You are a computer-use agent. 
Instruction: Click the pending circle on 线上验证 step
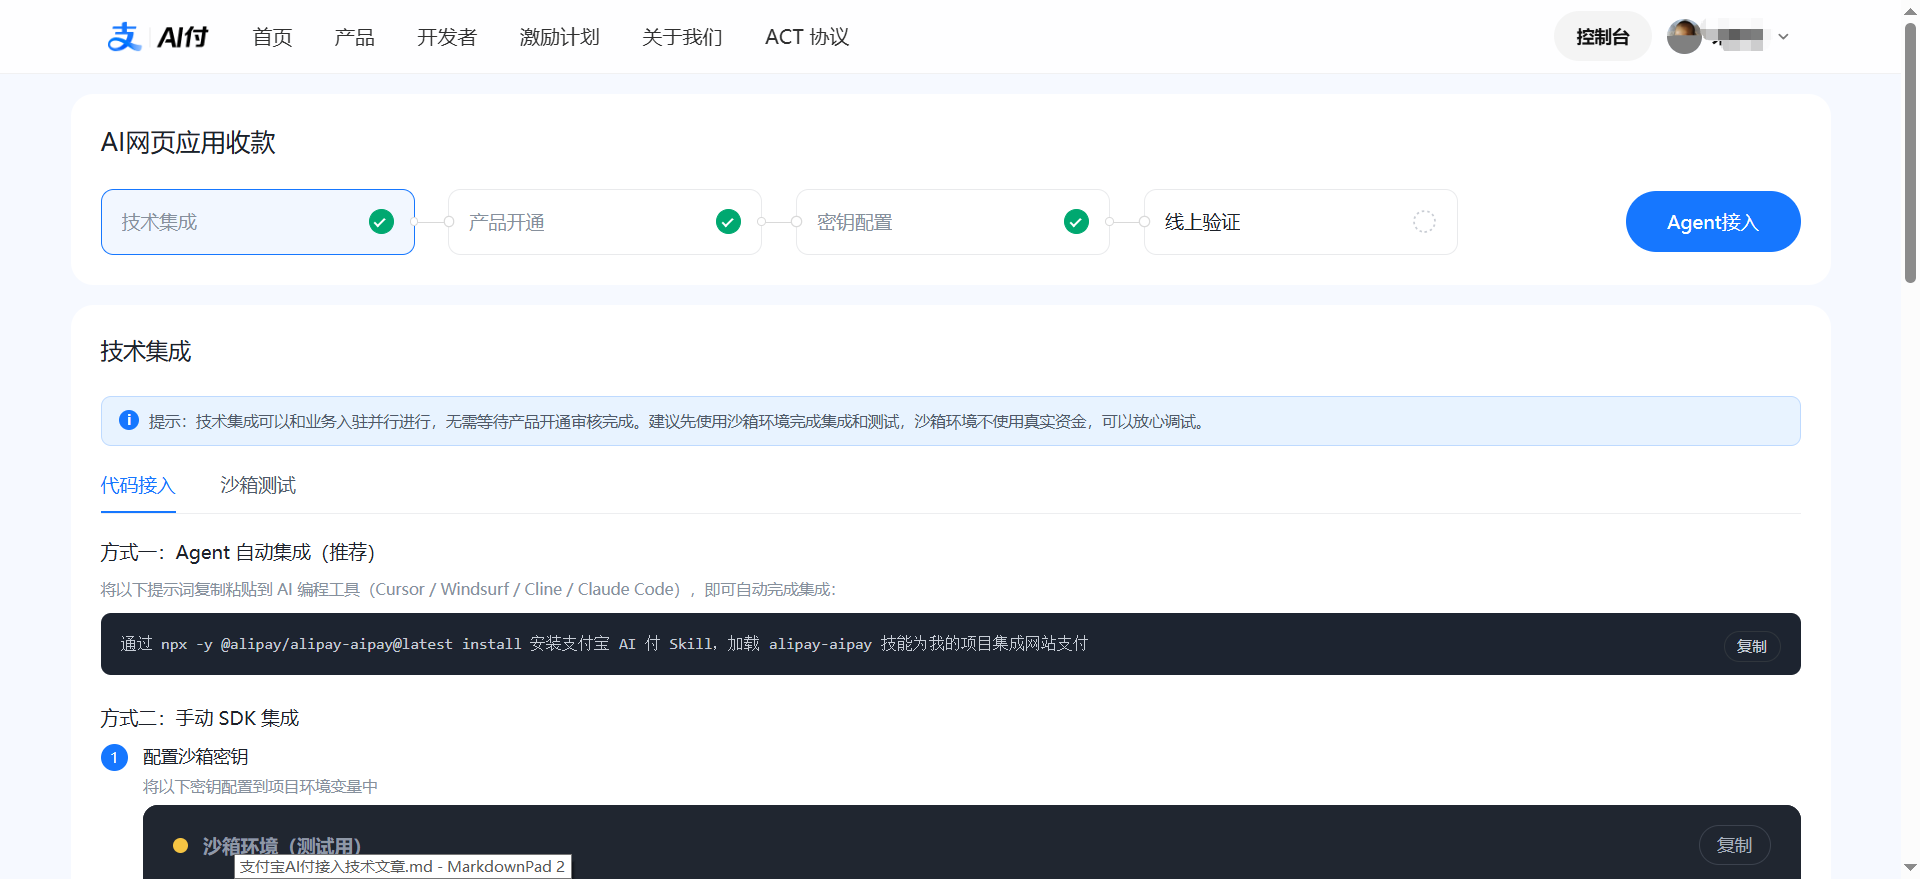click(x=1424, y=222)
